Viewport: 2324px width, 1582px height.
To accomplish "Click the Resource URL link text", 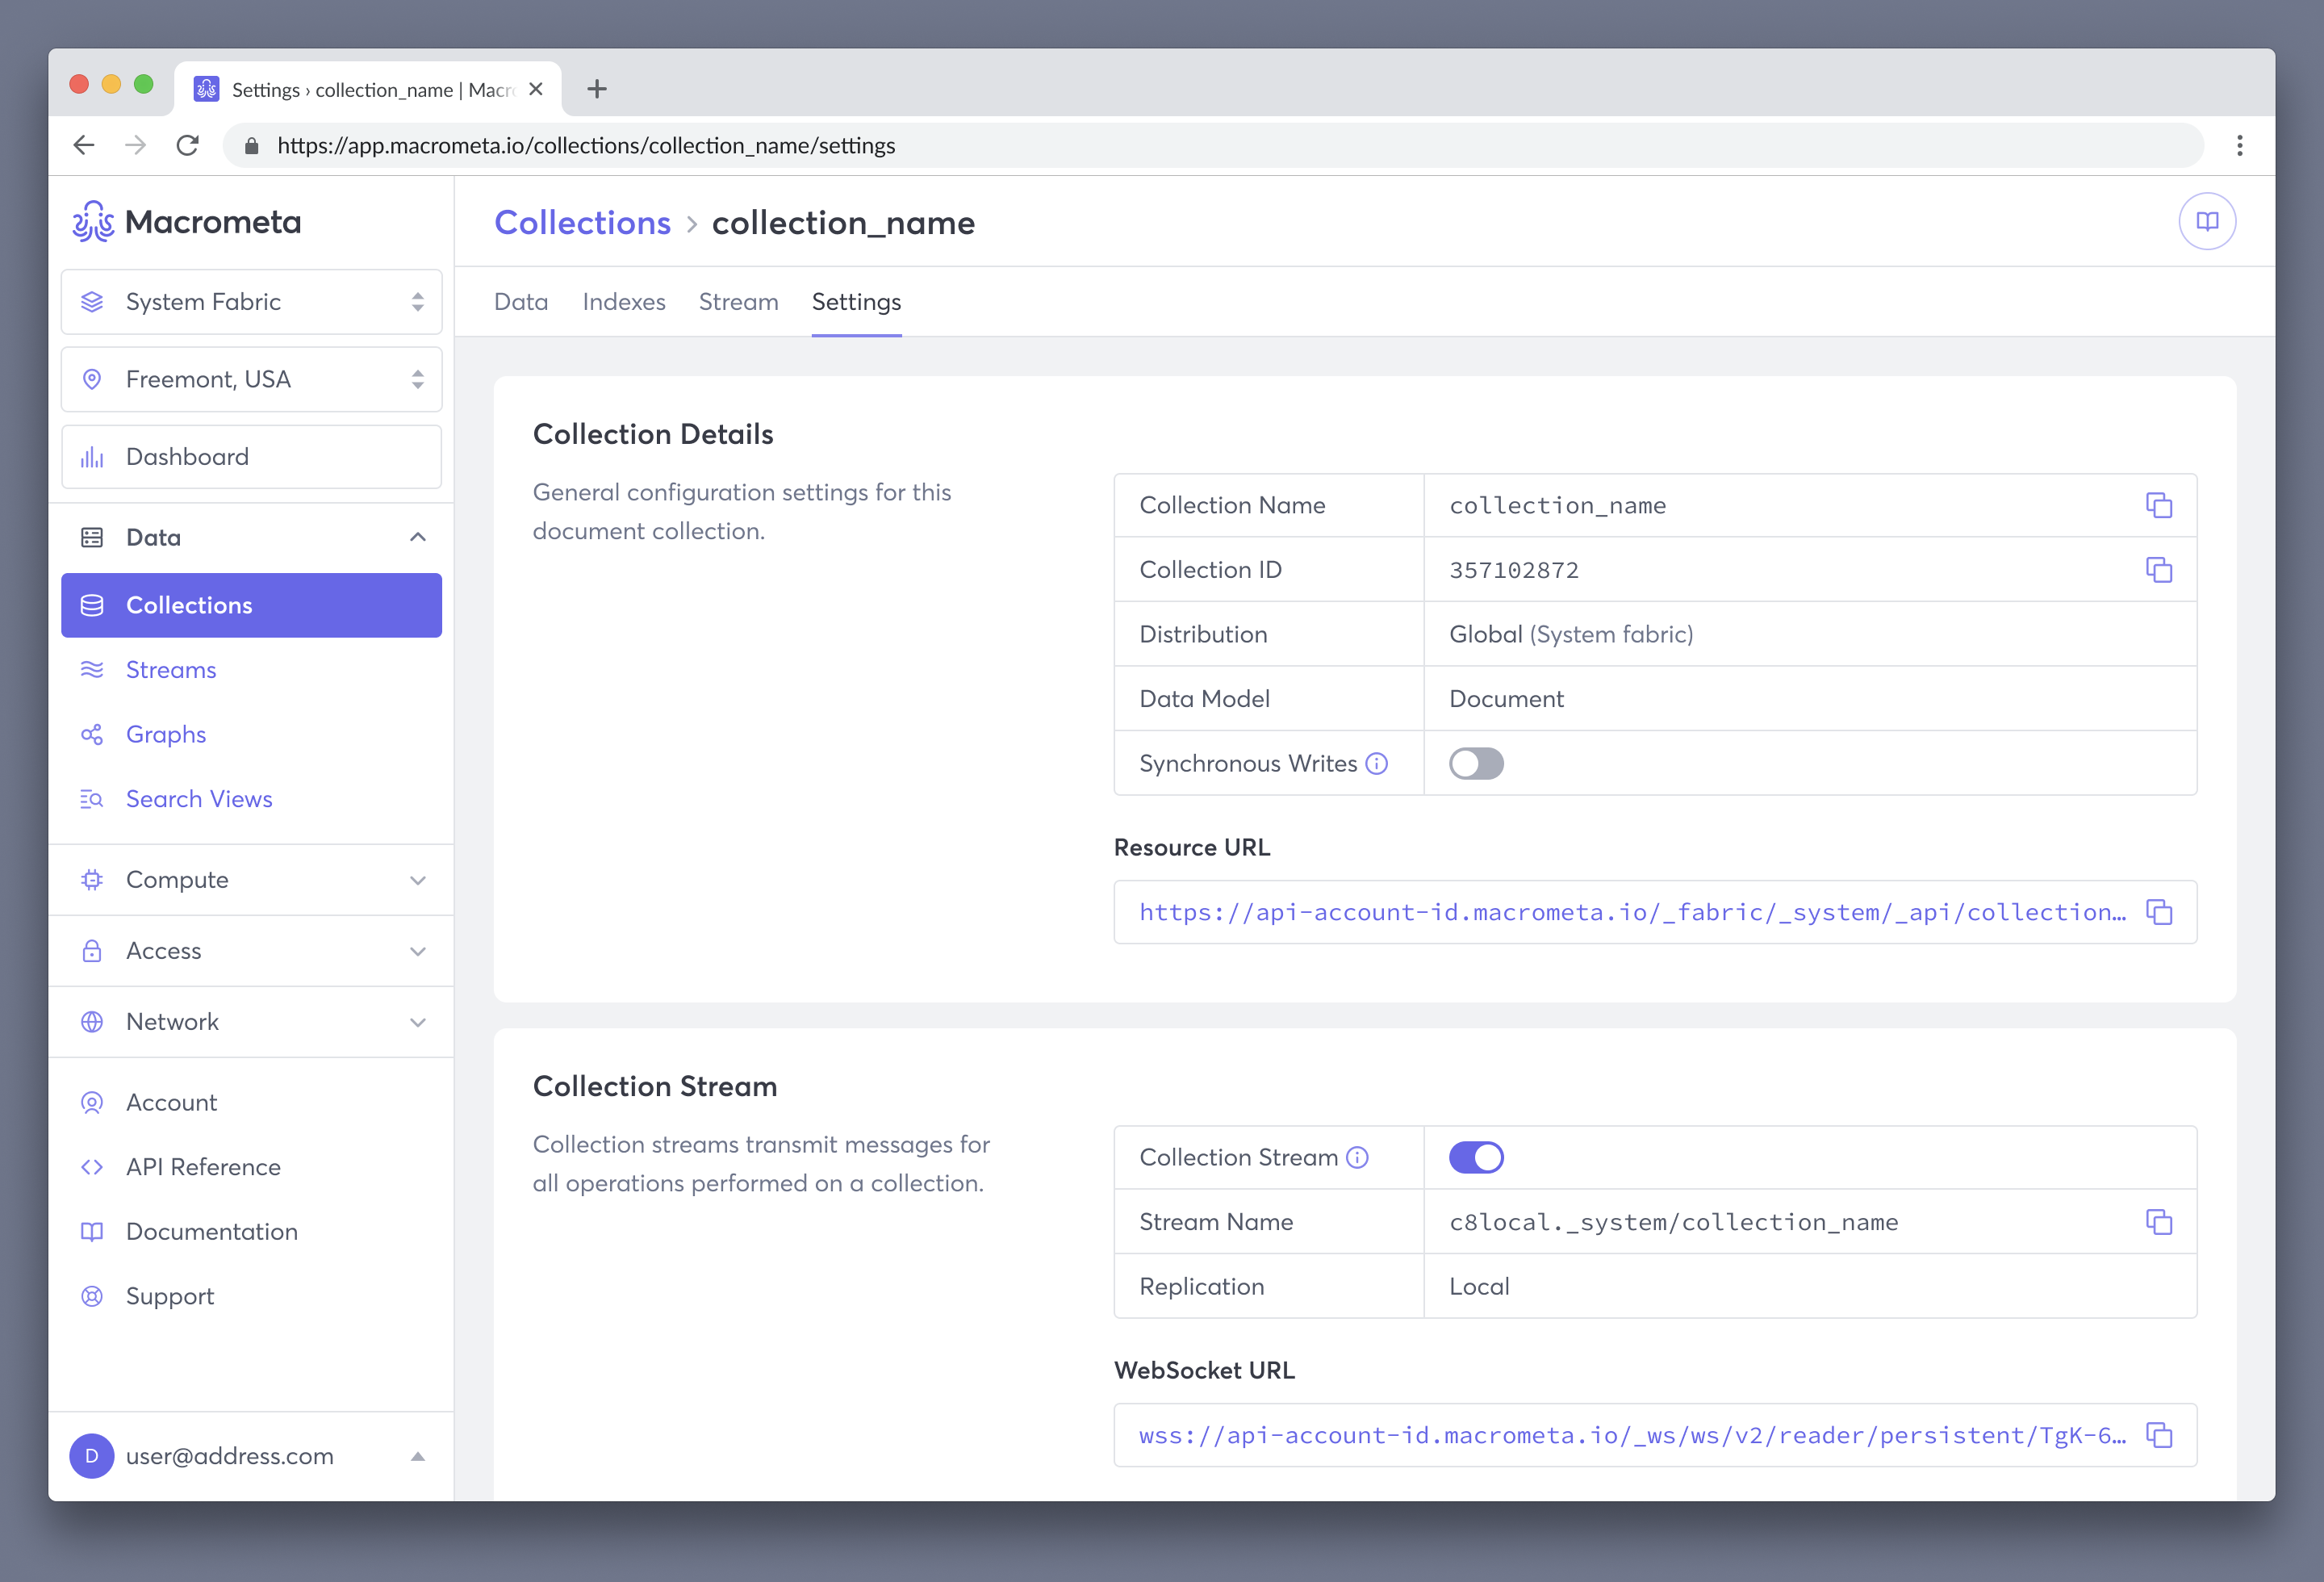I will (x=1632, y=912).
